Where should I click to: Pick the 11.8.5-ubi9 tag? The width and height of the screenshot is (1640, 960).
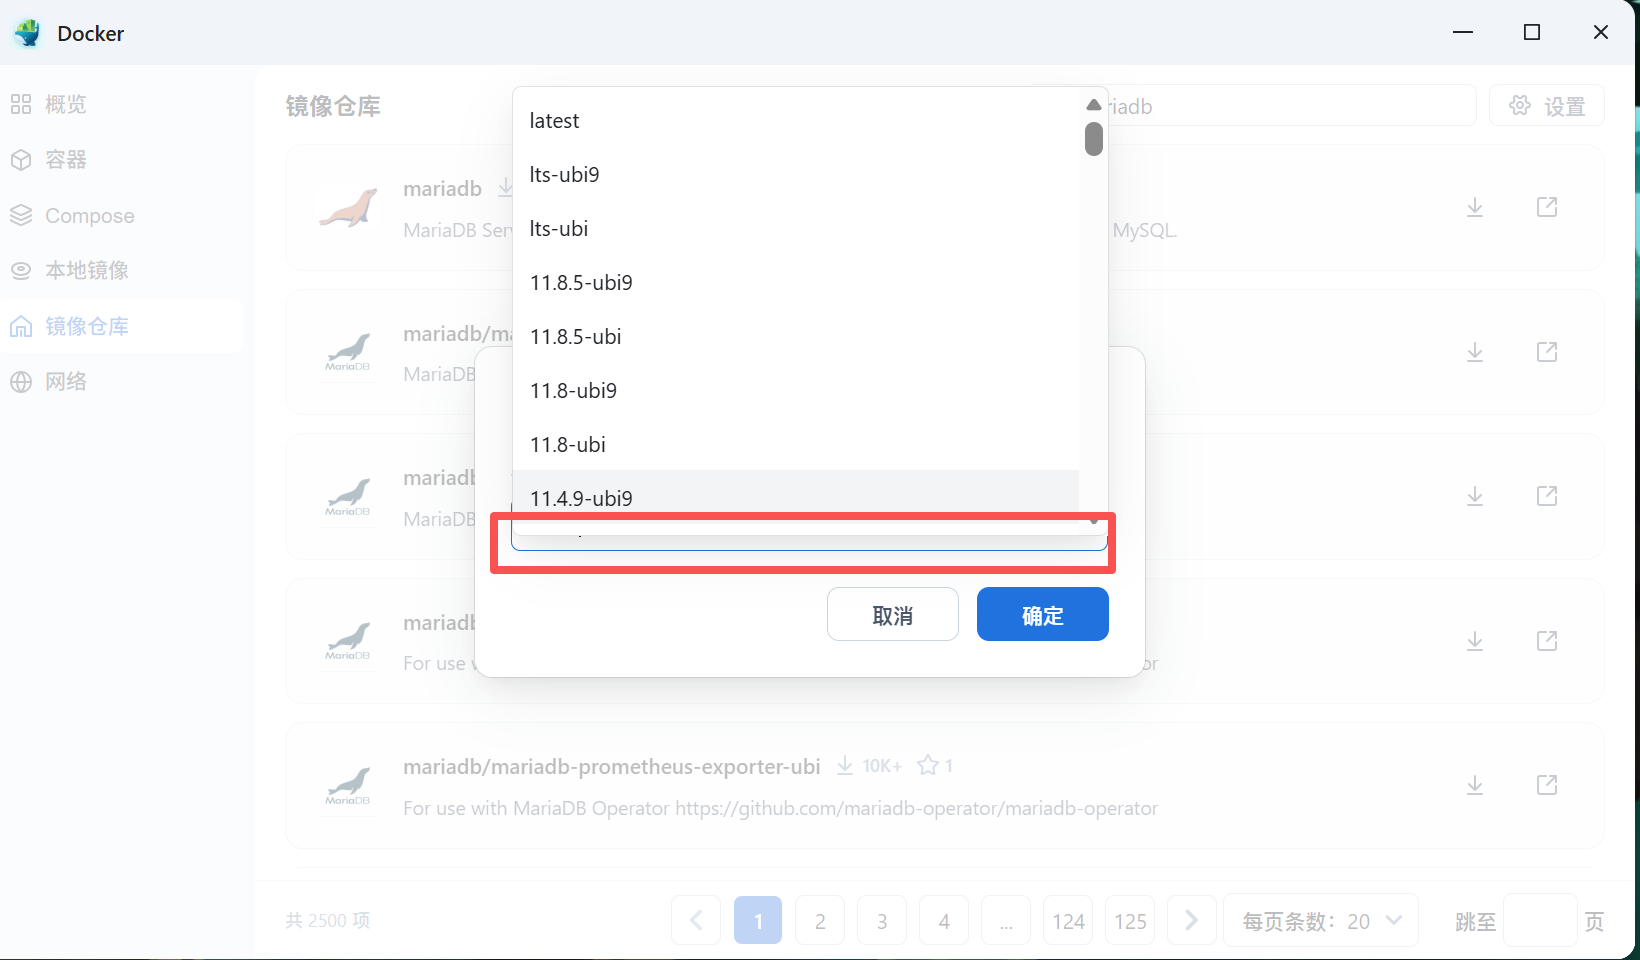click(796, 283)
